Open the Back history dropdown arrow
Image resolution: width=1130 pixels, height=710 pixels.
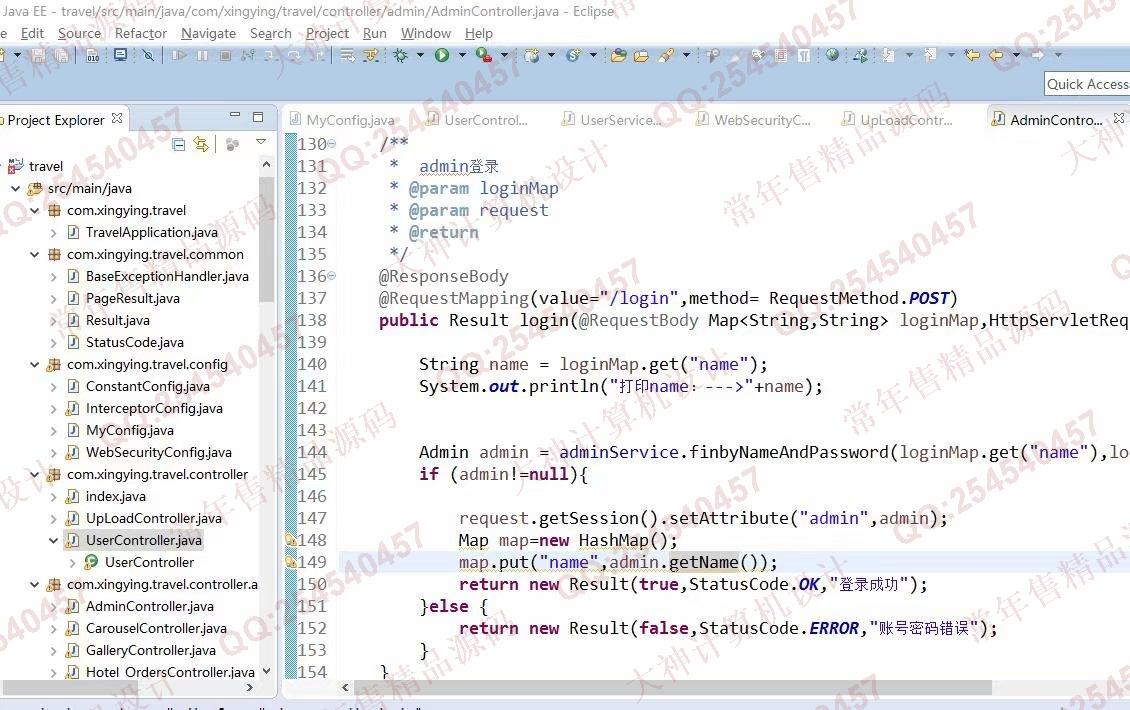1016,55
